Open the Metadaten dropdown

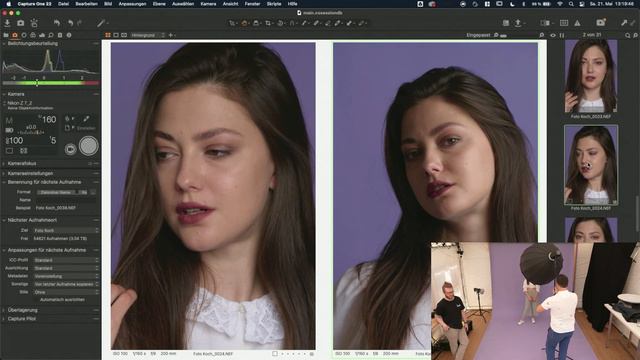[x=66, y=276]
